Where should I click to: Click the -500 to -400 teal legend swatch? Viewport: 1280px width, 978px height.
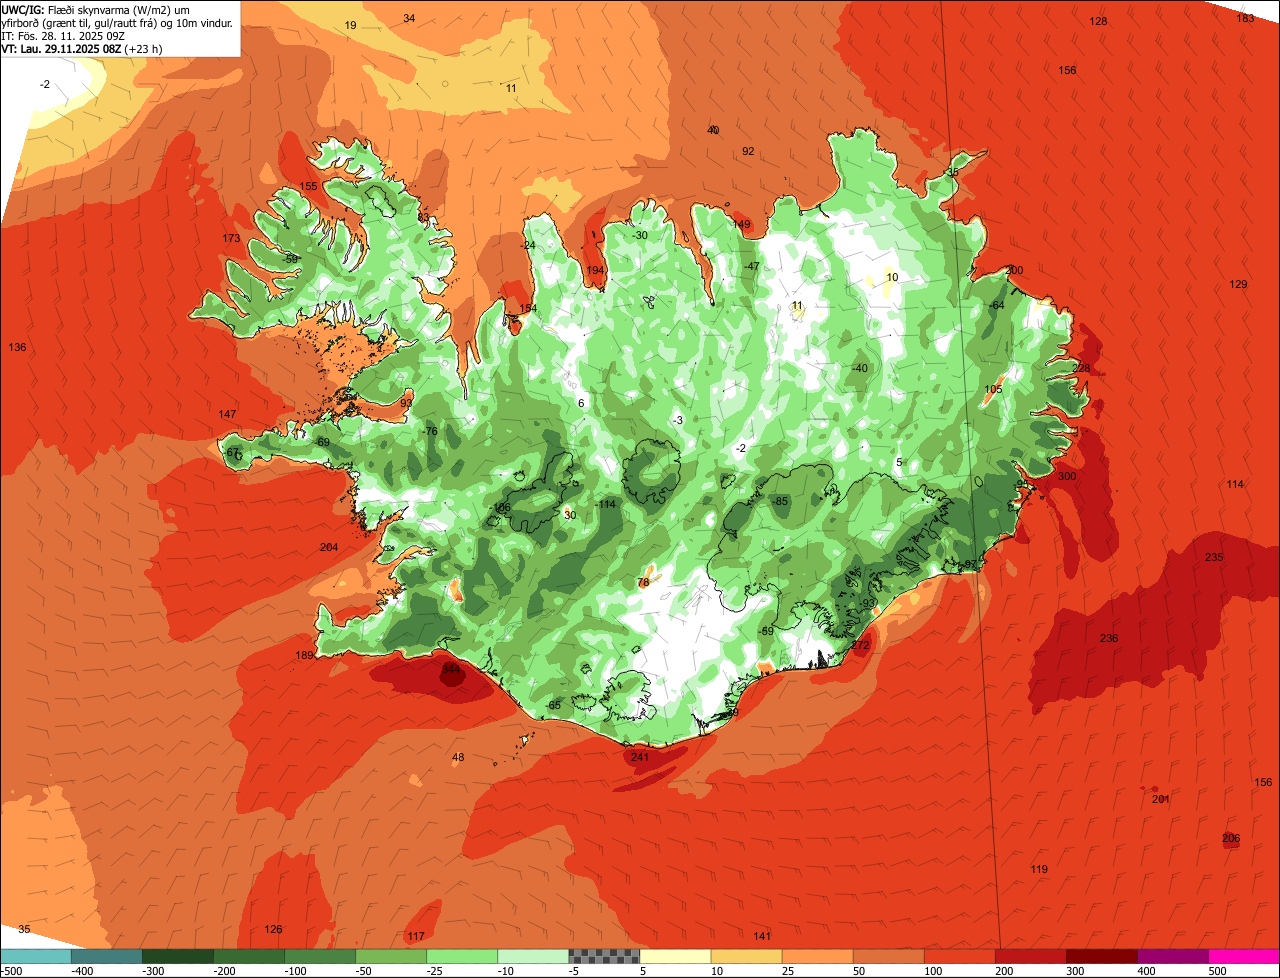(x=35, y=956)
